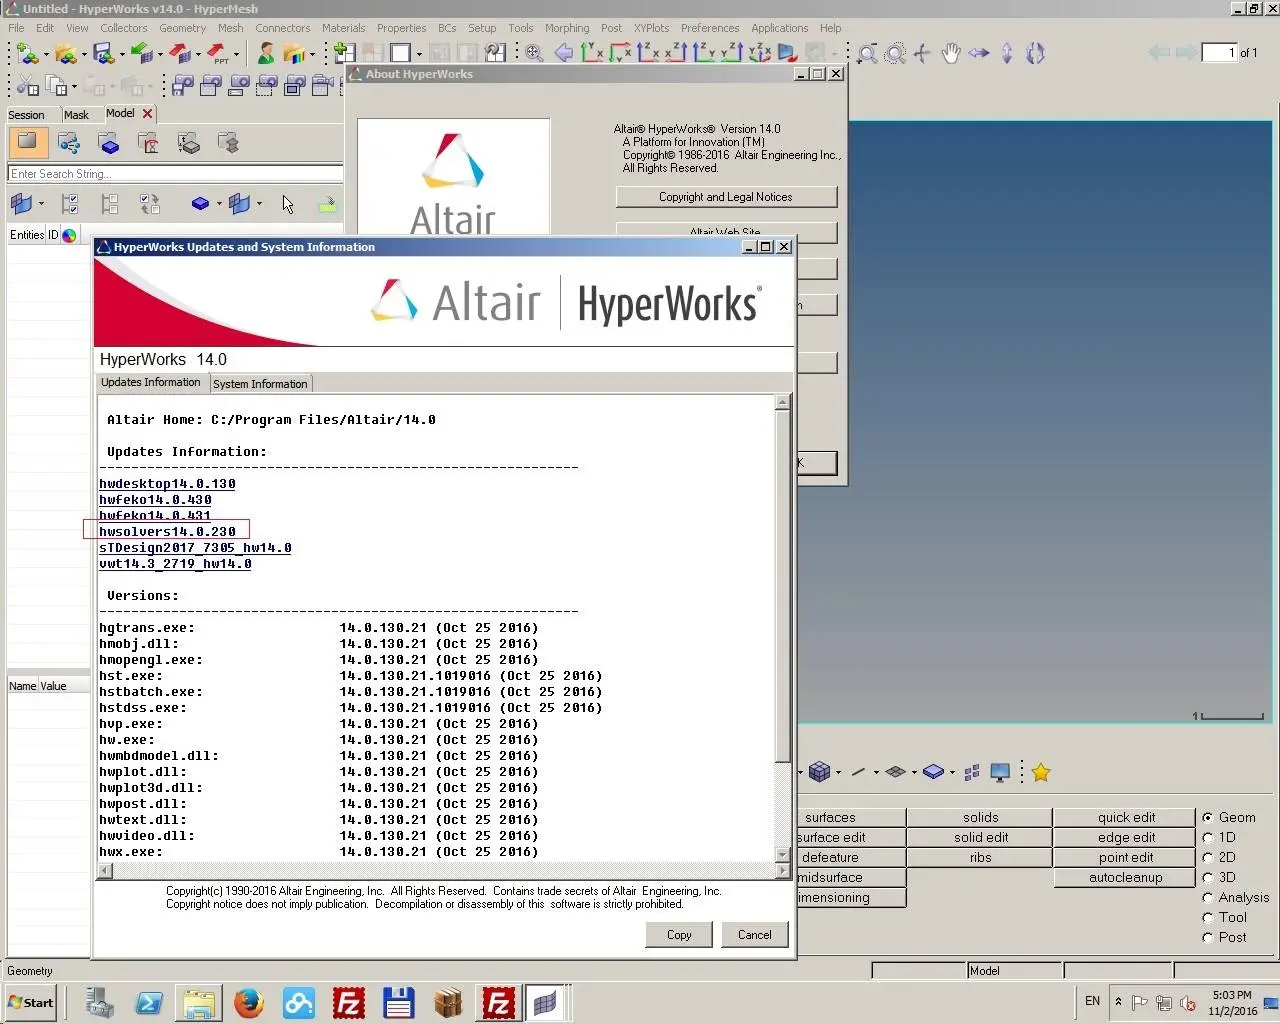Open Copyright and Legal Notices in About
The width and height of the screenshot is (1280, 1024).
pos(726,197)
